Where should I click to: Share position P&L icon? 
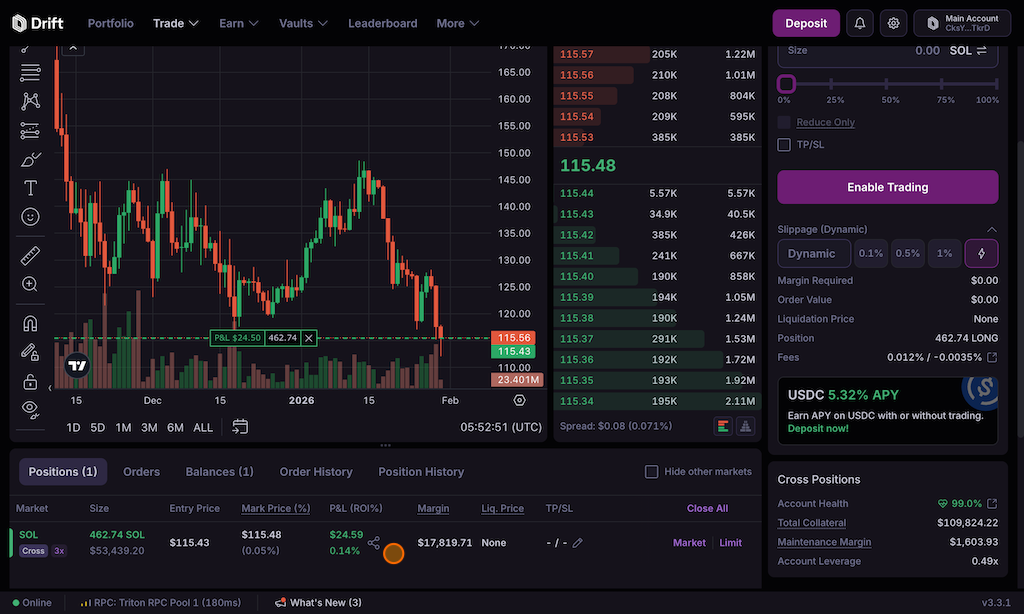[x=374, y=543]
